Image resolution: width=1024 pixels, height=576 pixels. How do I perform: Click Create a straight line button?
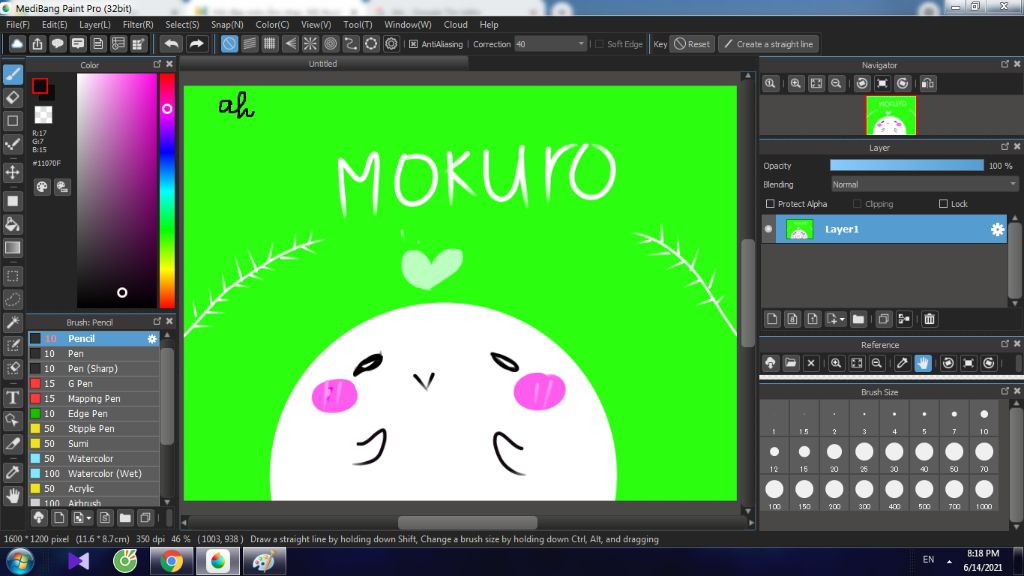point(769,44)
